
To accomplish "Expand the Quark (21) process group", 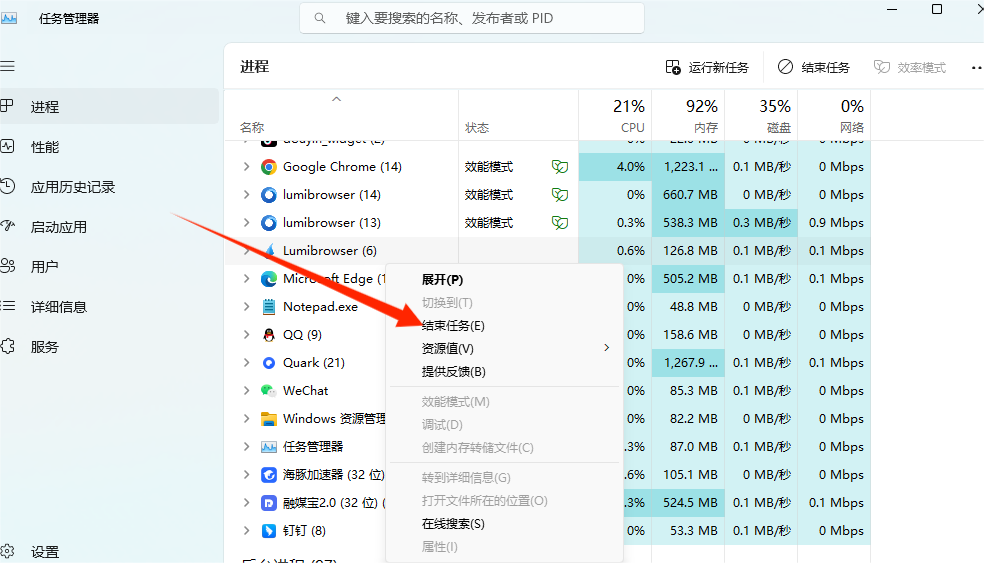I will click(247, 363).
